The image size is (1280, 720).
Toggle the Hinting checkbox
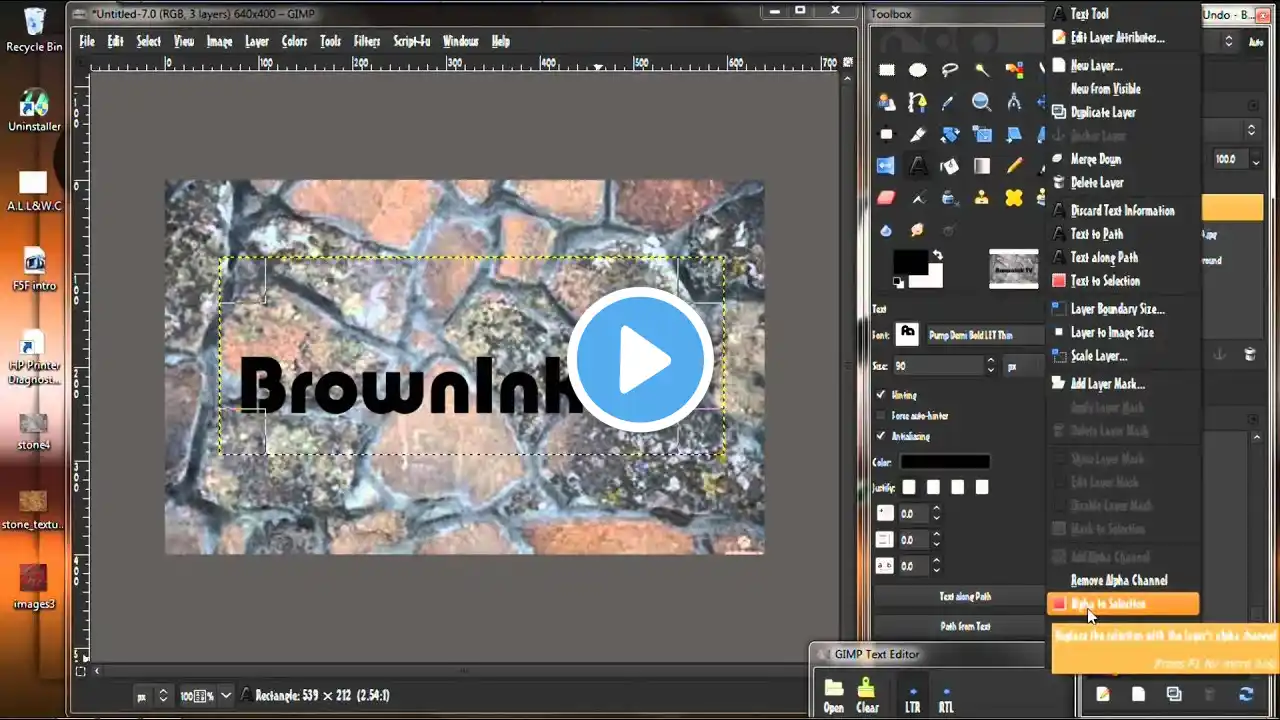[881, 395]
